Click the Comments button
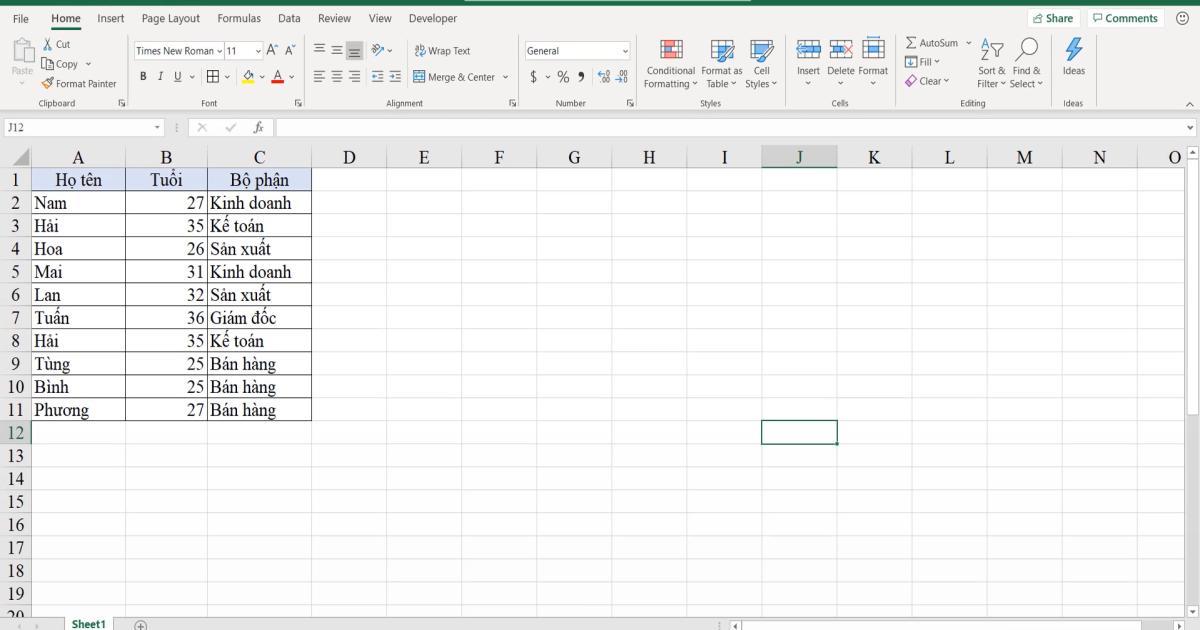 [x=1125, y=17]
